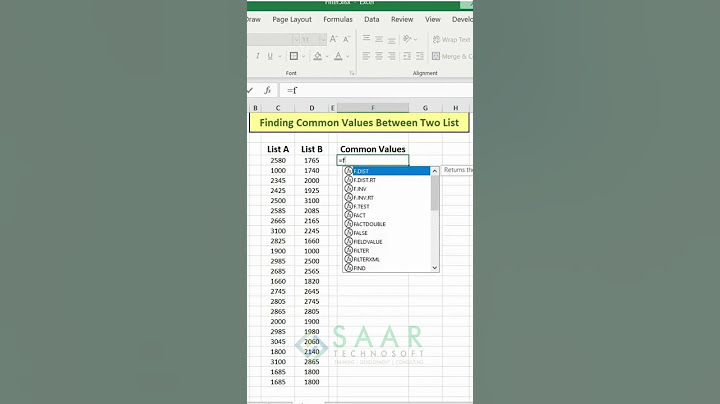The image size is (720, 404).
Task: Choose FIND from the autocomplete list
Action: pos(387,268)
